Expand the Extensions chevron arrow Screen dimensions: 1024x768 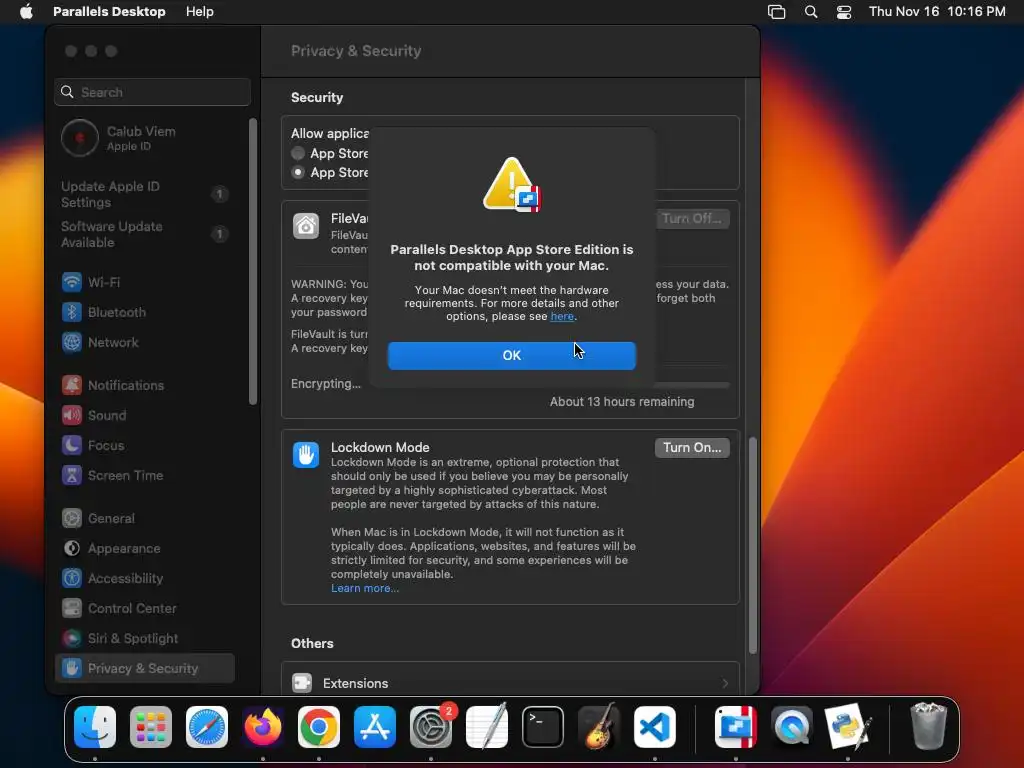[x=725, y=683]
